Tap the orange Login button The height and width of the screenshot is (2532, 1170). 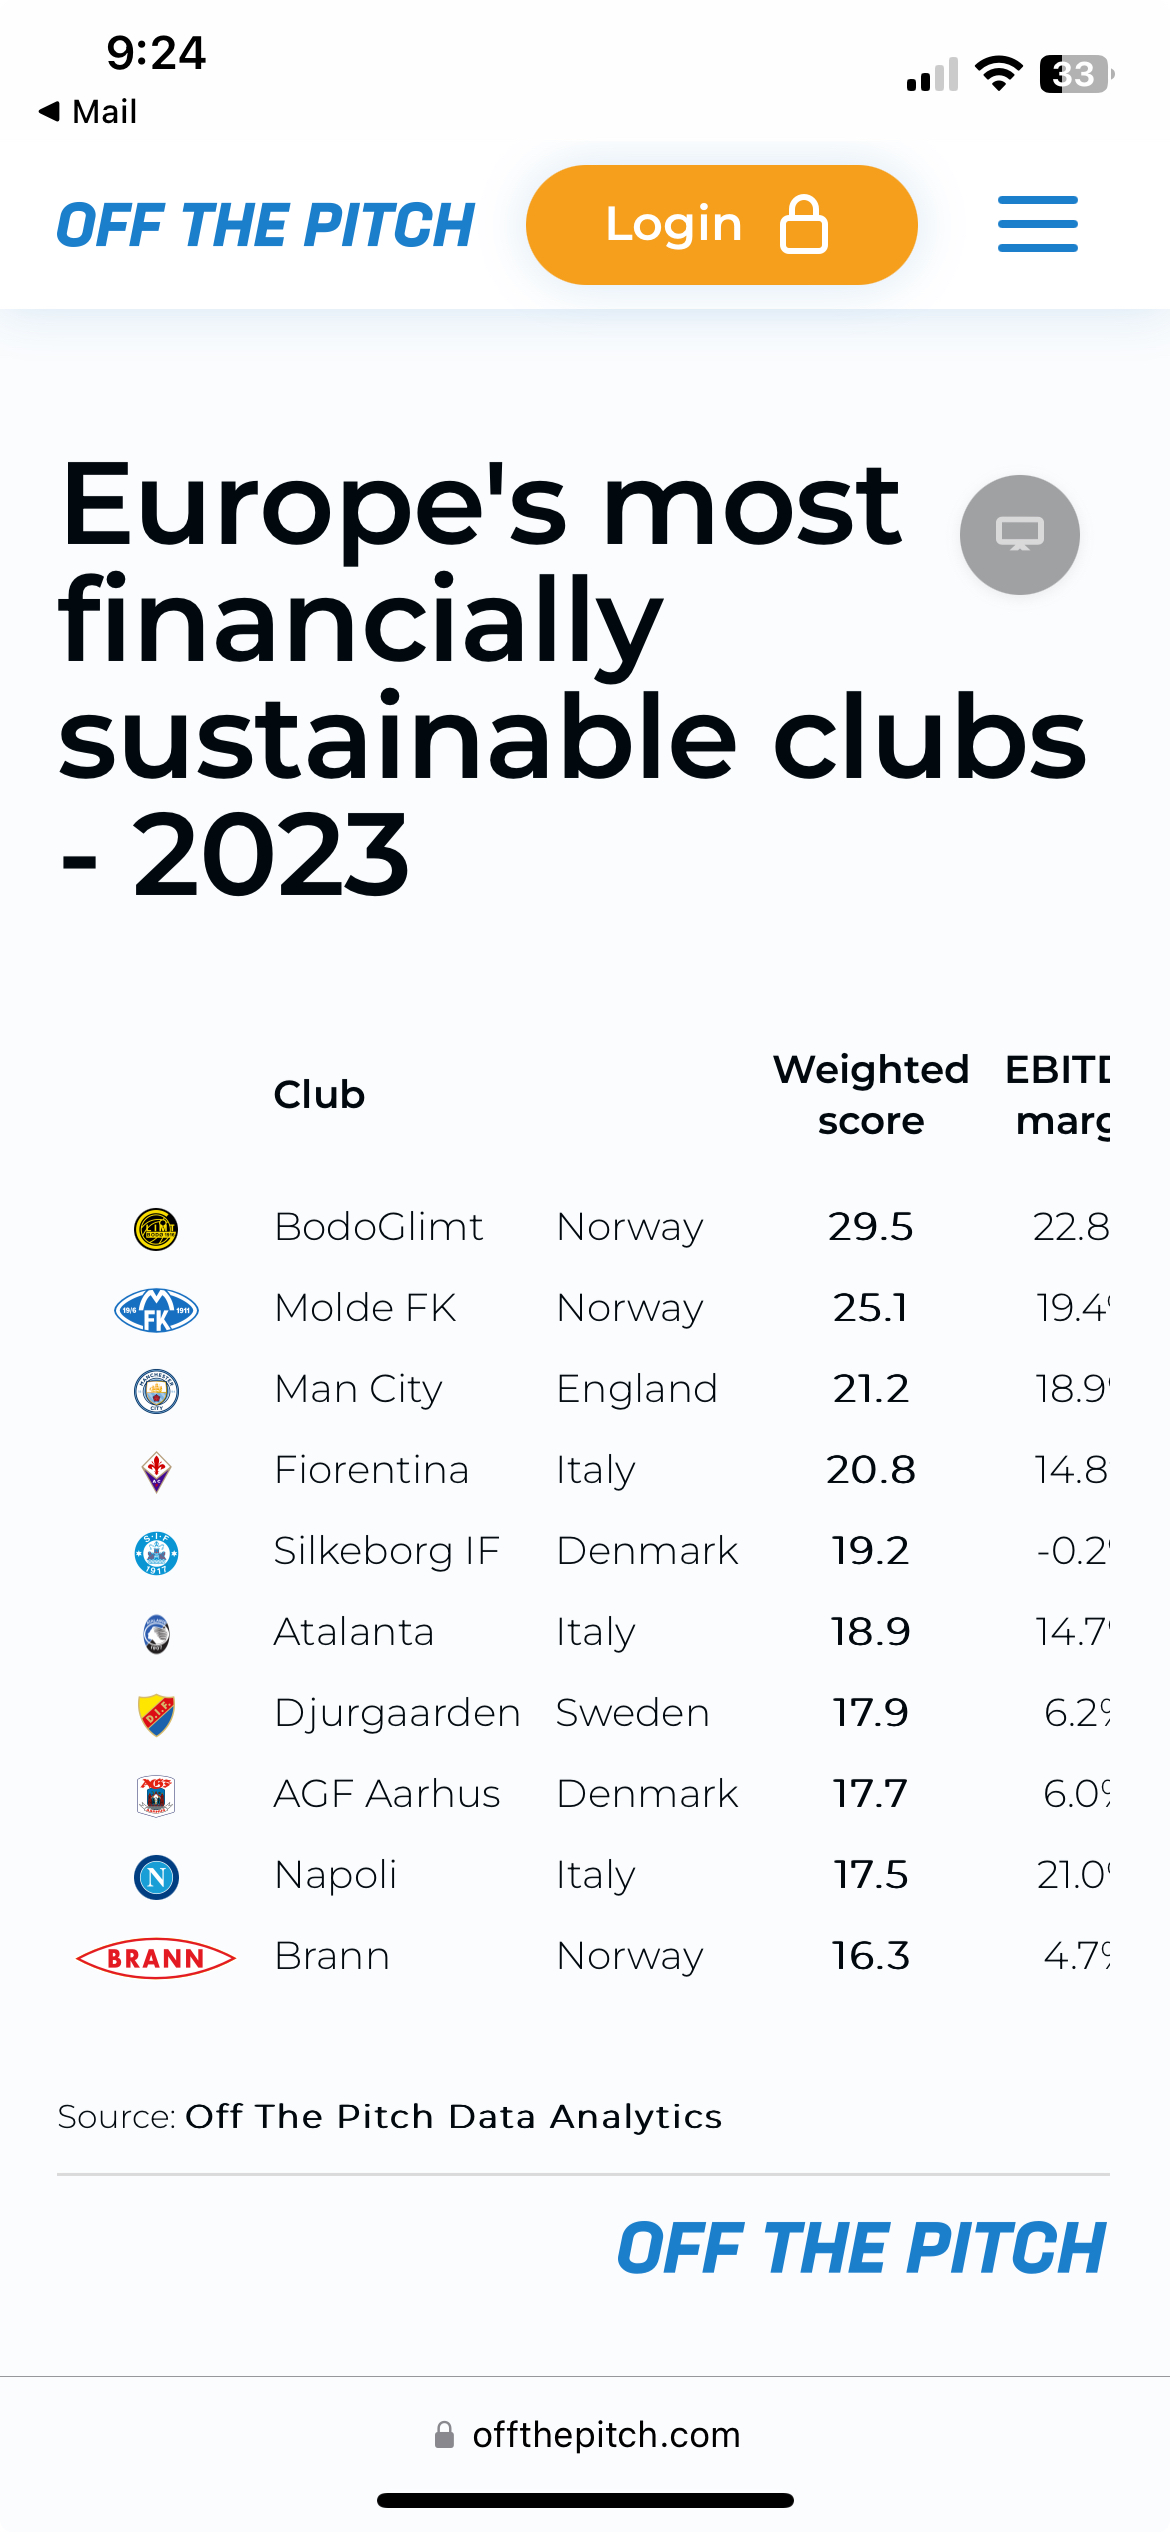coord(721,225)
